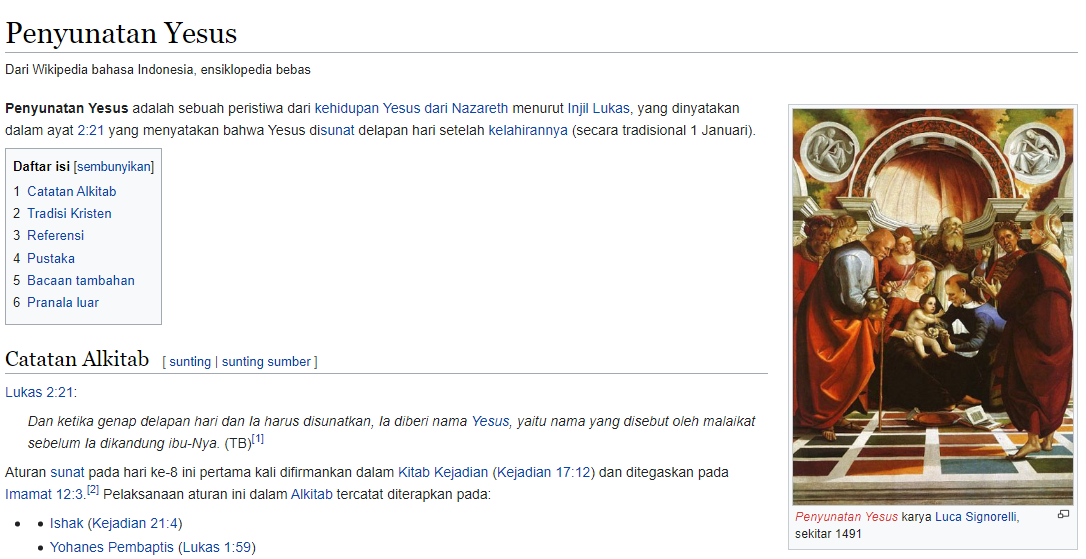This screenshot has width=1086, height=559.
Task: Open the kelahirannya link
Action: tap(528, 130)
